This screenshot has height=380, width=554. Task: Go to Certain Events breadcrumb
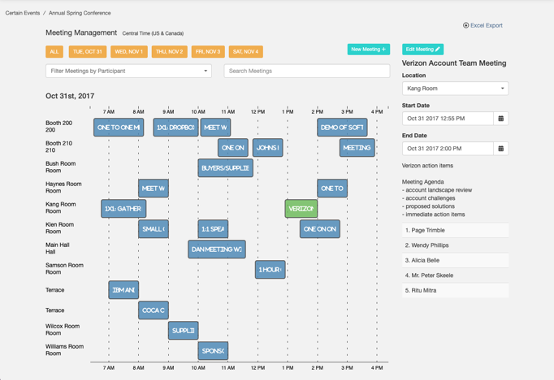point(23,13)
